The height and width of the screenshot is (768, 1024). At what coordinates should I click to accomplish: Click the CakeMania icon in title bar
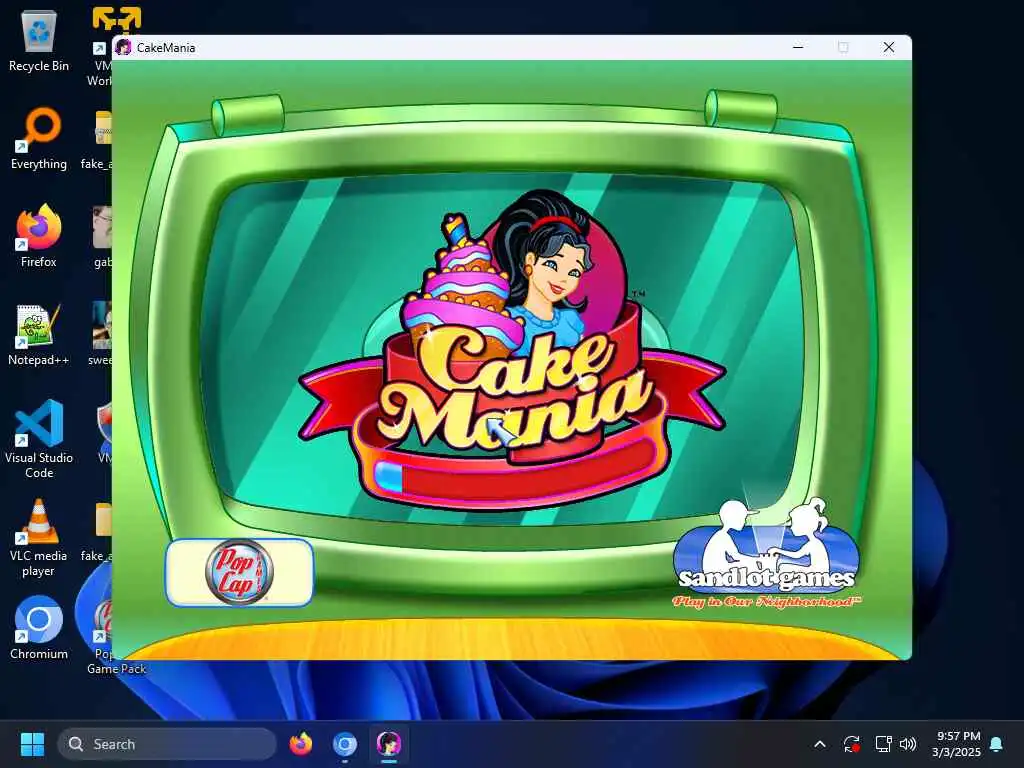(x=123, y=48)
